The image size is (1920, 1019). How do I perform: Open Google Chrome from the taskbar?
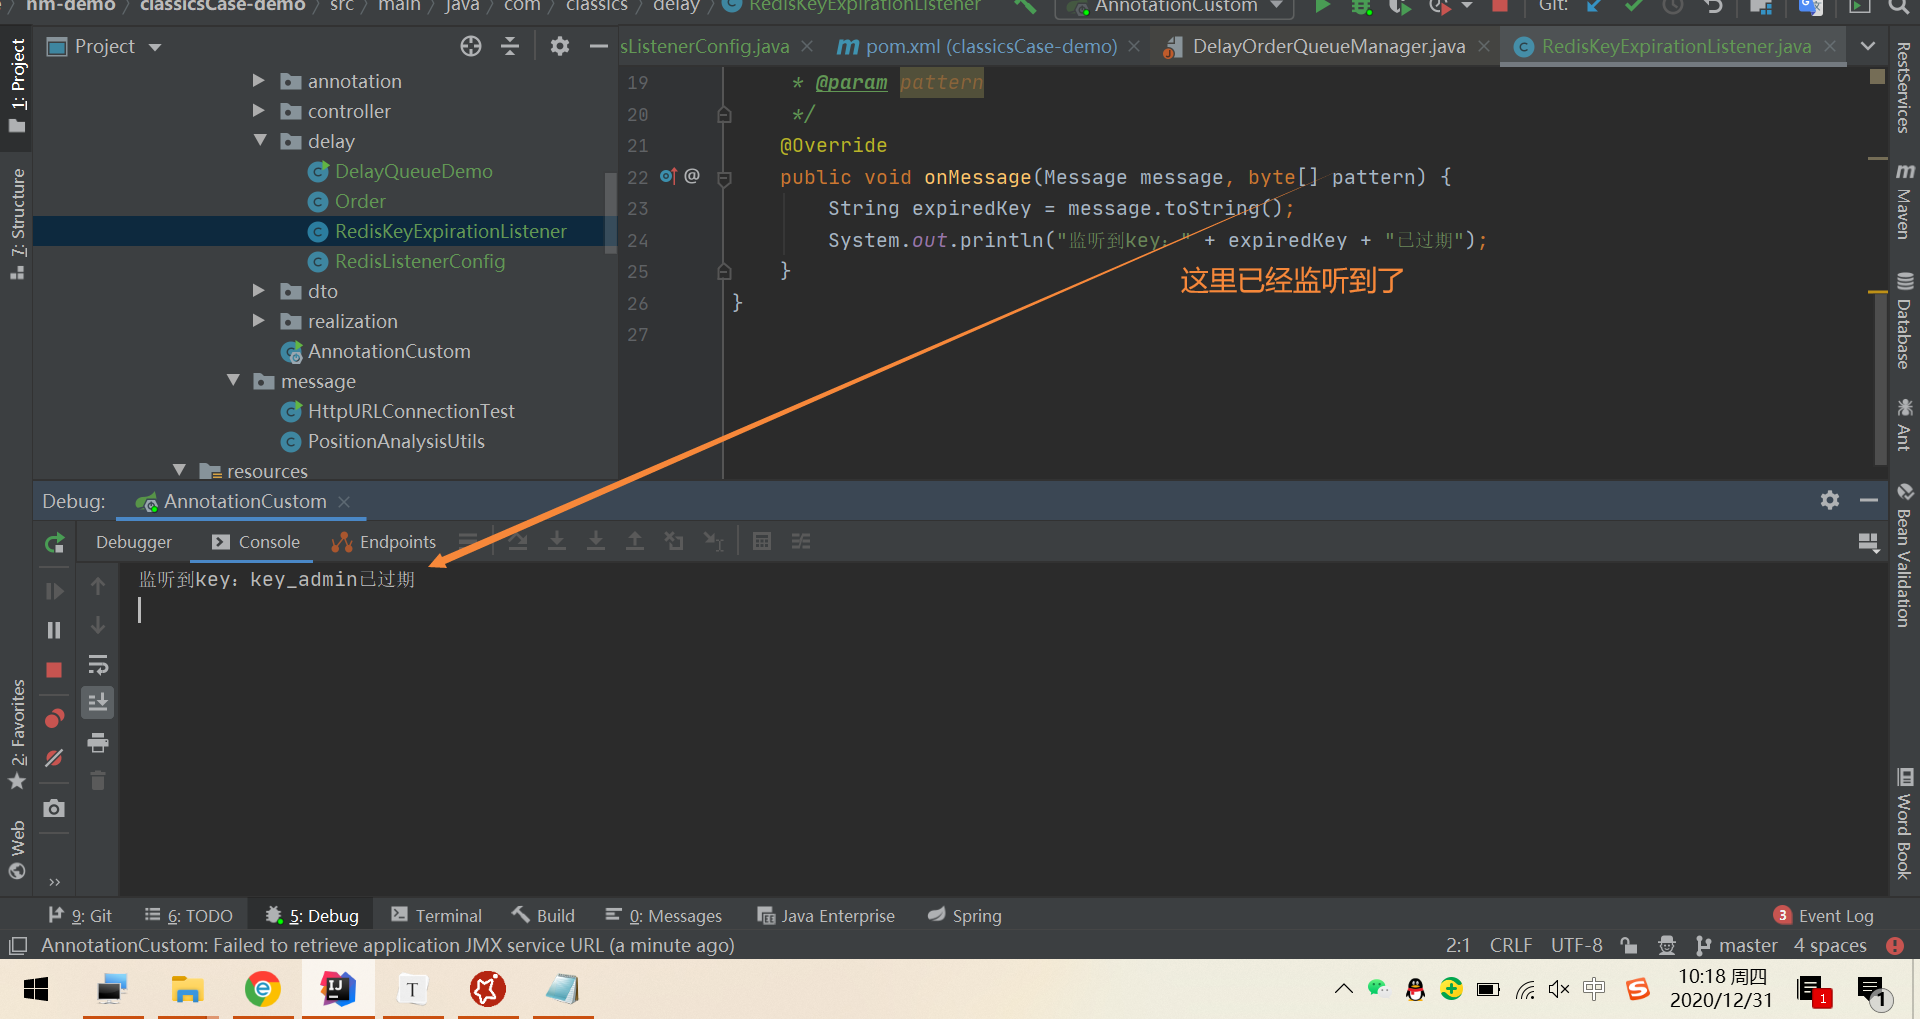262,989
